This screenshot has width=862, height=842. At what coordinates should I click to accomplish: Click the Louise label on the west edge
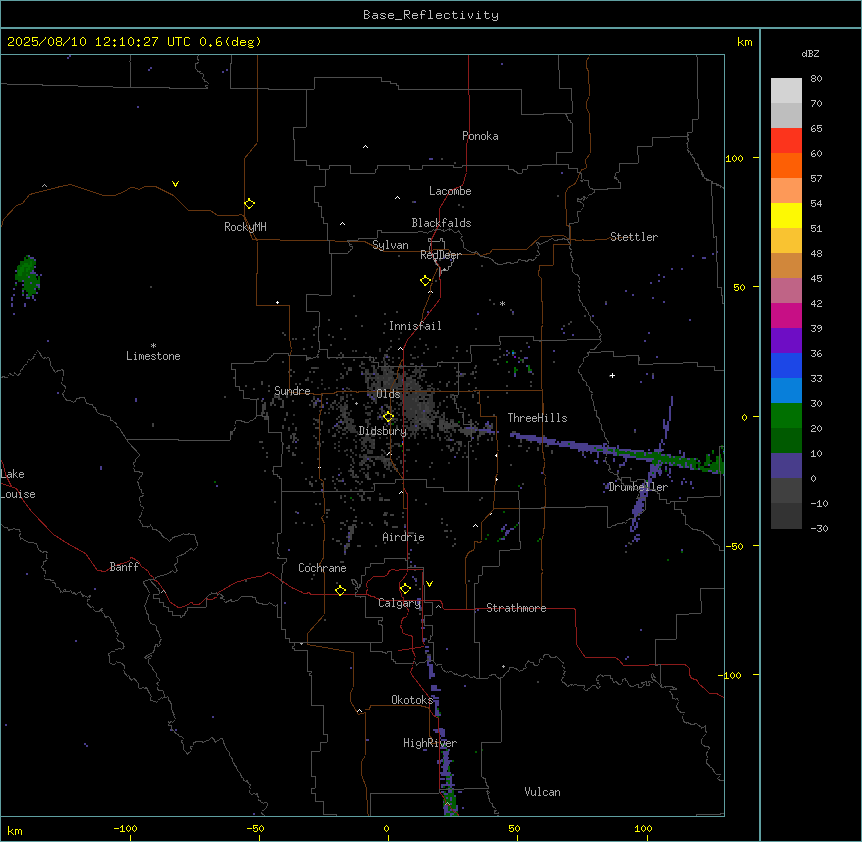point(18,494)
